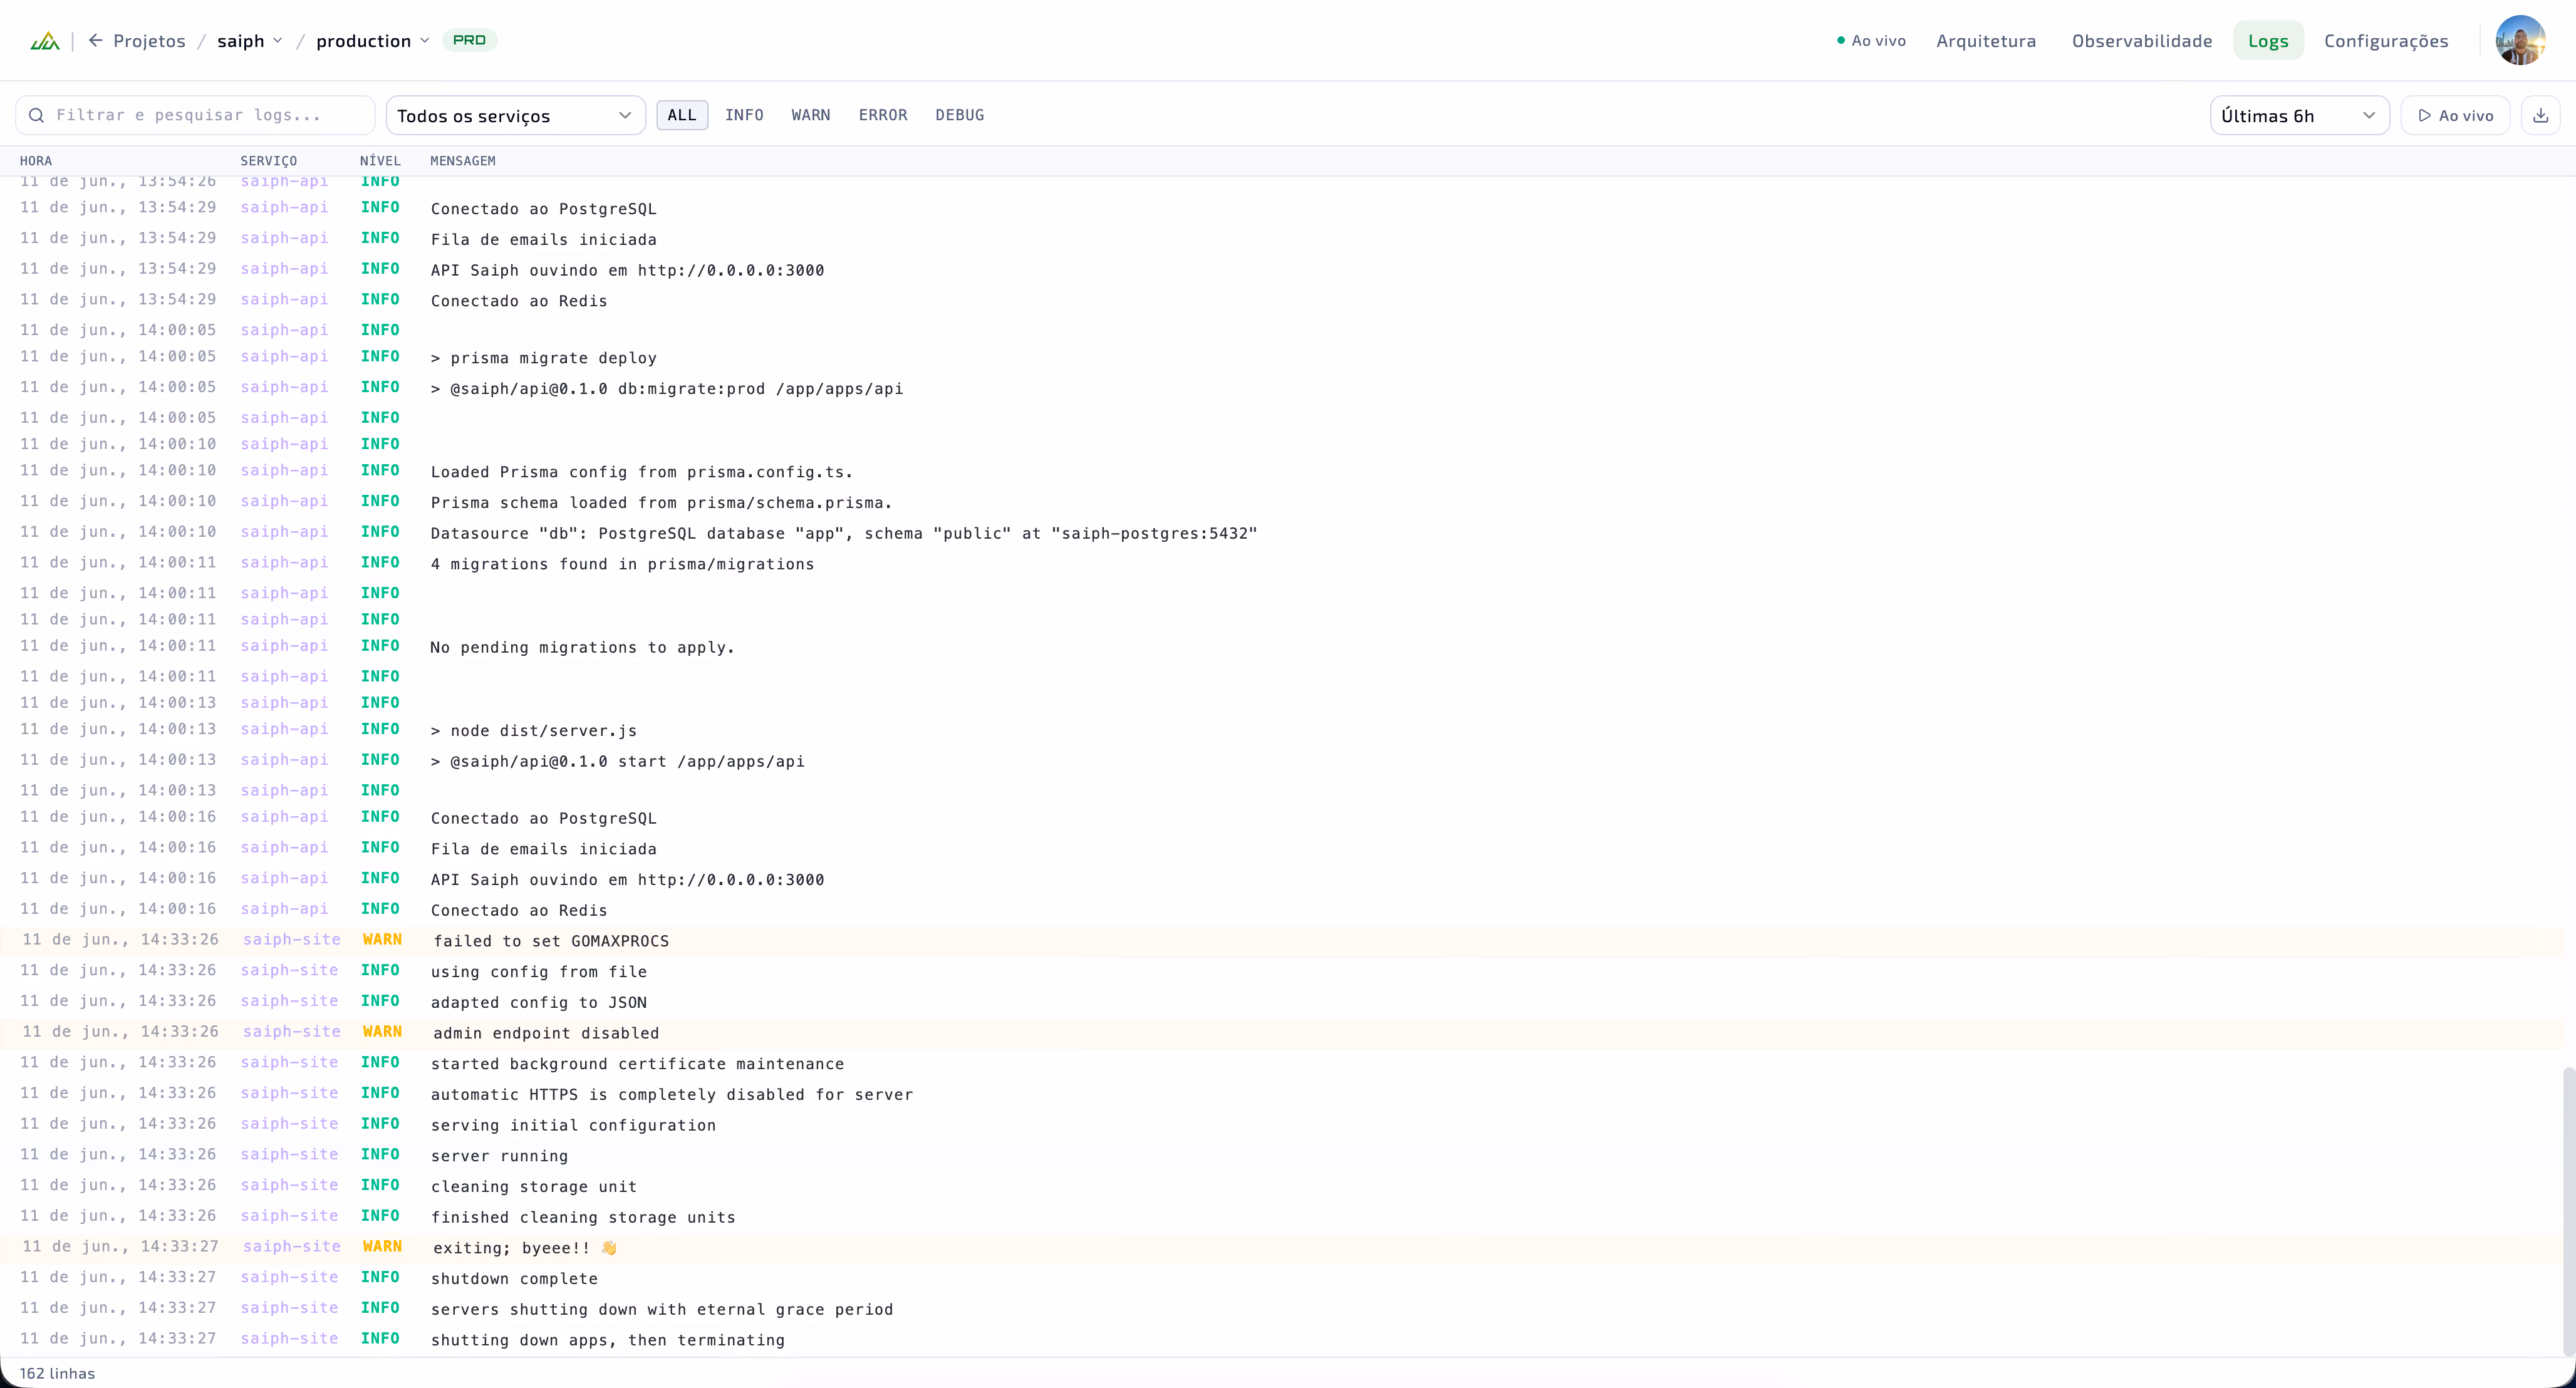
Task: Click the '> node dist/server.js' log line
Action: click(x=533, y=731)
